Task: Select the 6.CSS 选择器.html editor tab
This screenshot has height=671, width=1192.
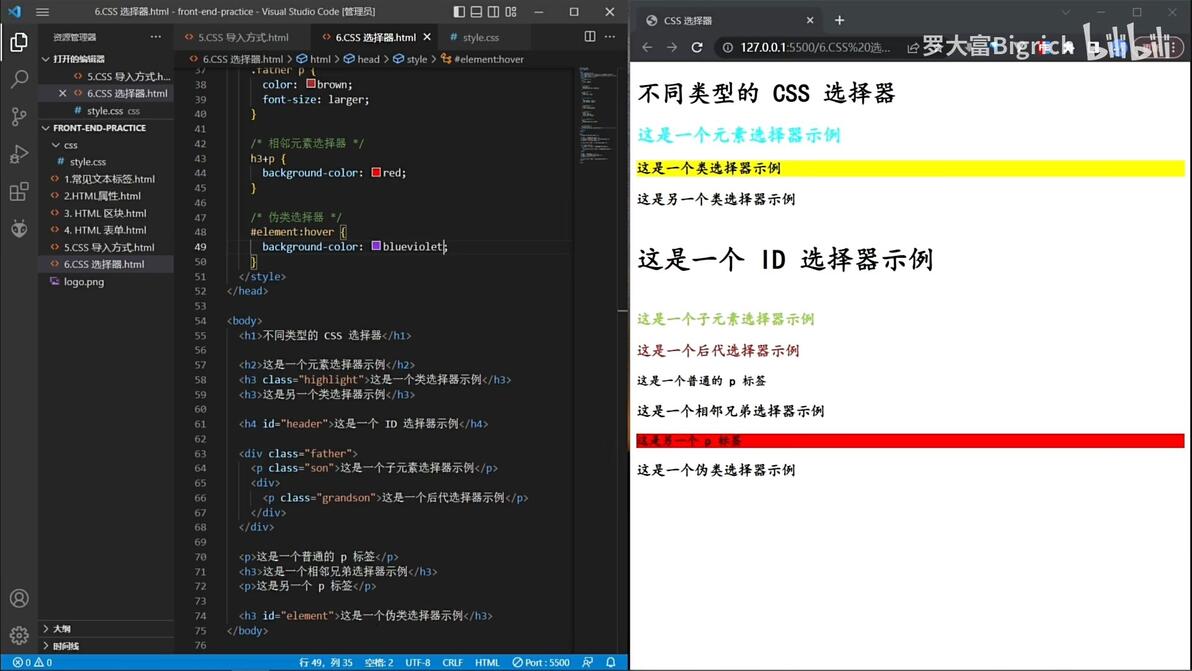Action: pyautogui.click(x=376, y=36)
